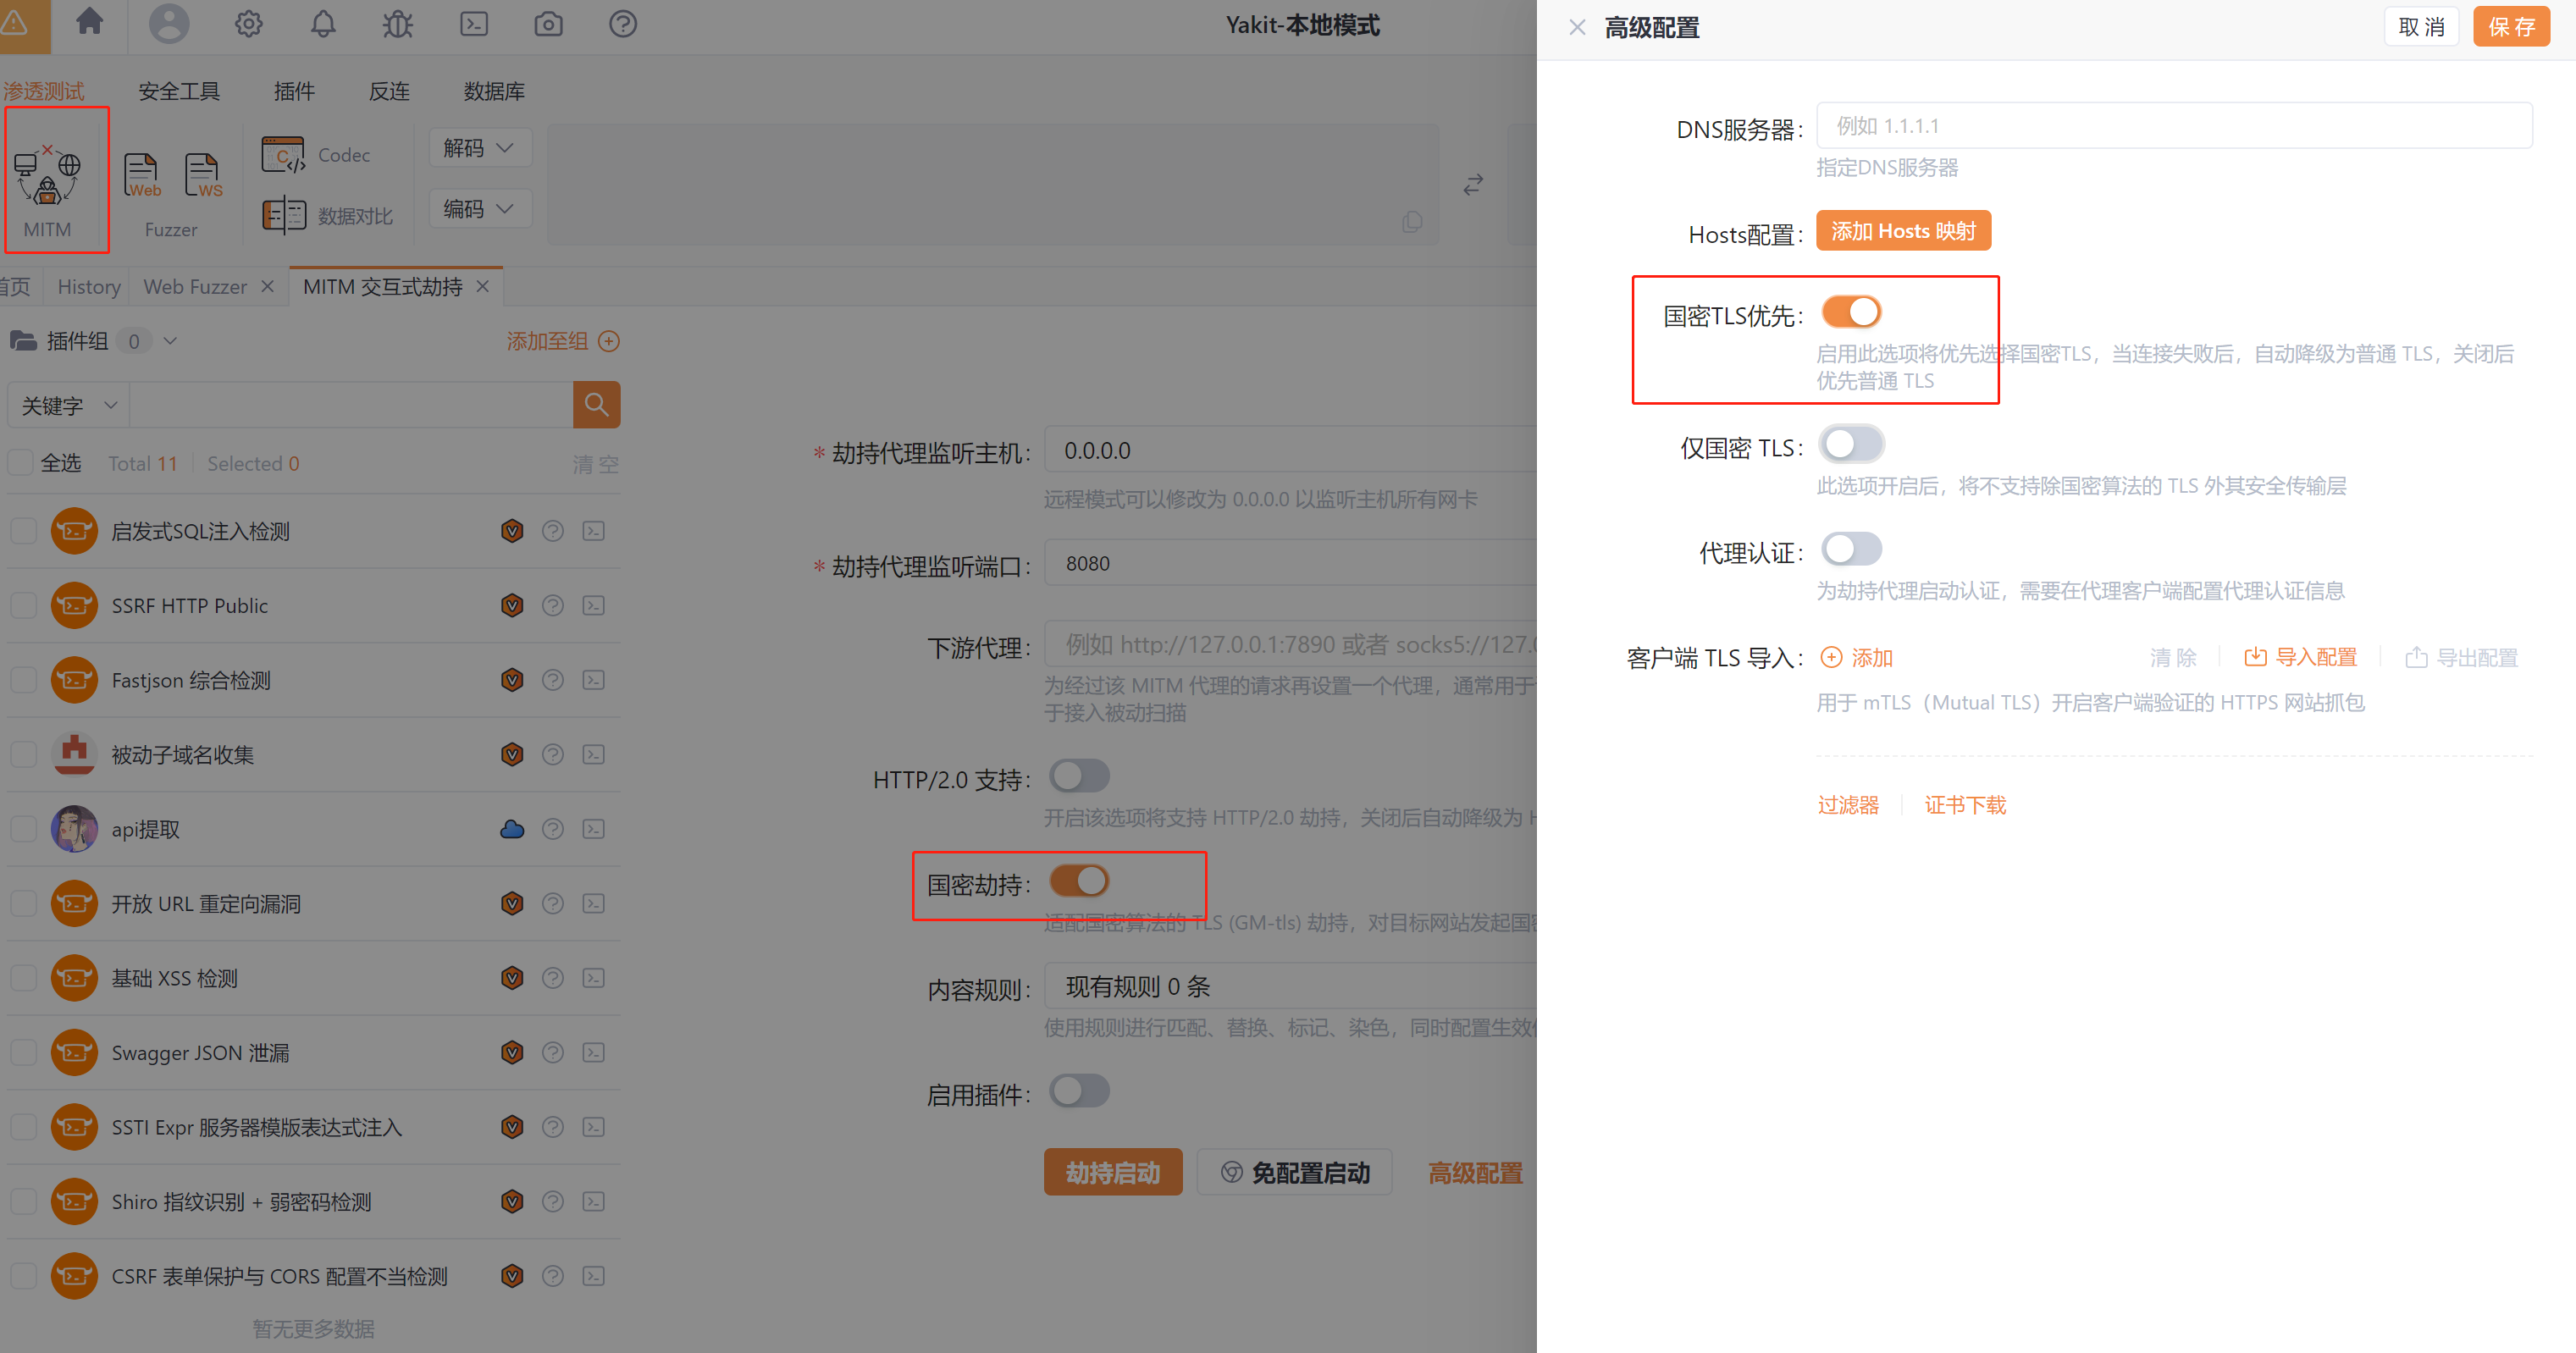Viewport: 2576px width, 1353px height.
Task: Click the DNS服务器 input field
Action: pos(2173,126)
